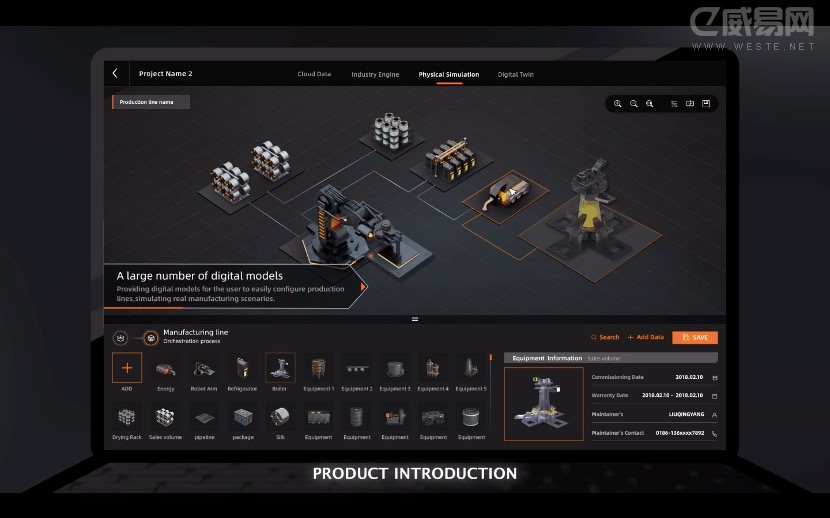This screenshot has height=518, width=830.
Task: Open the Commissioning Date calendar picker
Action: click(714, 378)
